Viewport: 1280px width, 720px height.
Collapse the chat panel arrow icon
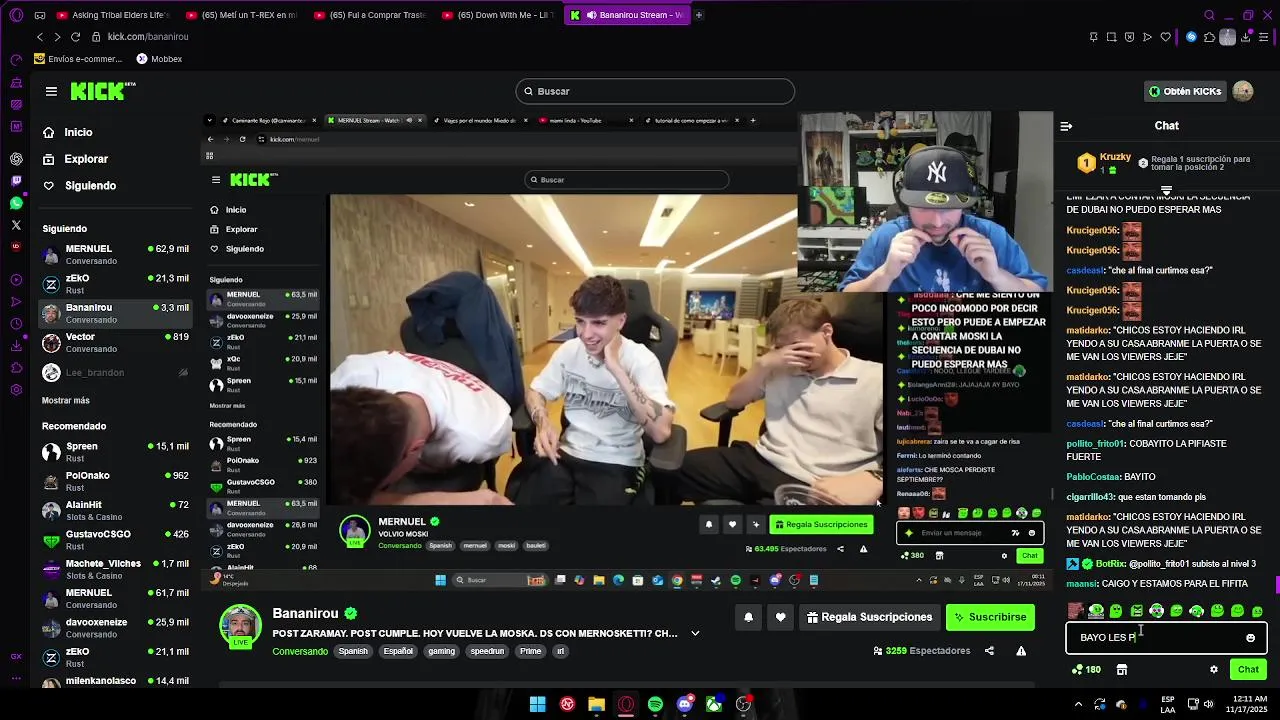pos(1066,126)
